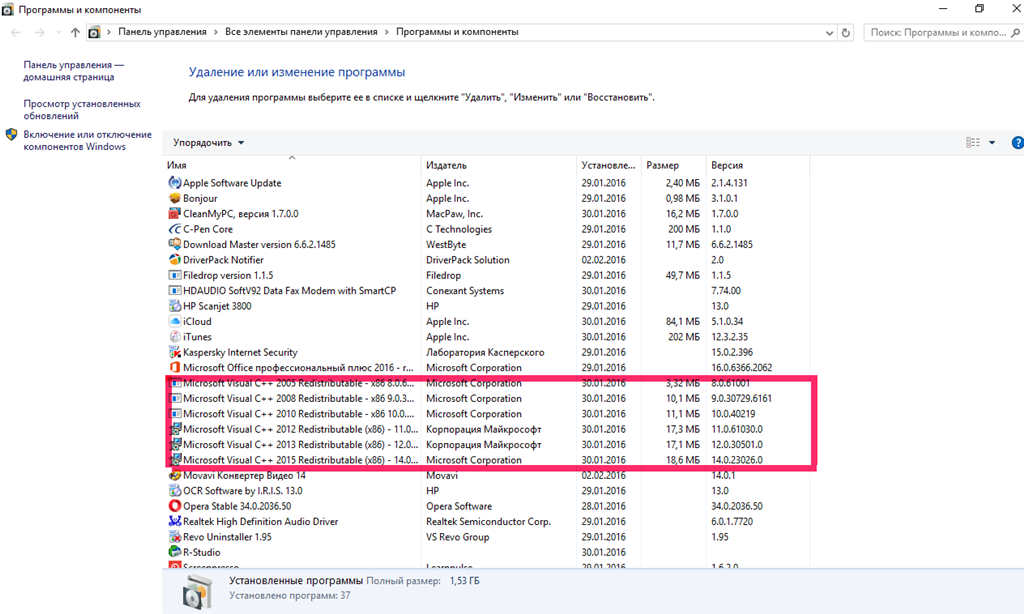Click the R-Studio program icon

coord(174,552)
